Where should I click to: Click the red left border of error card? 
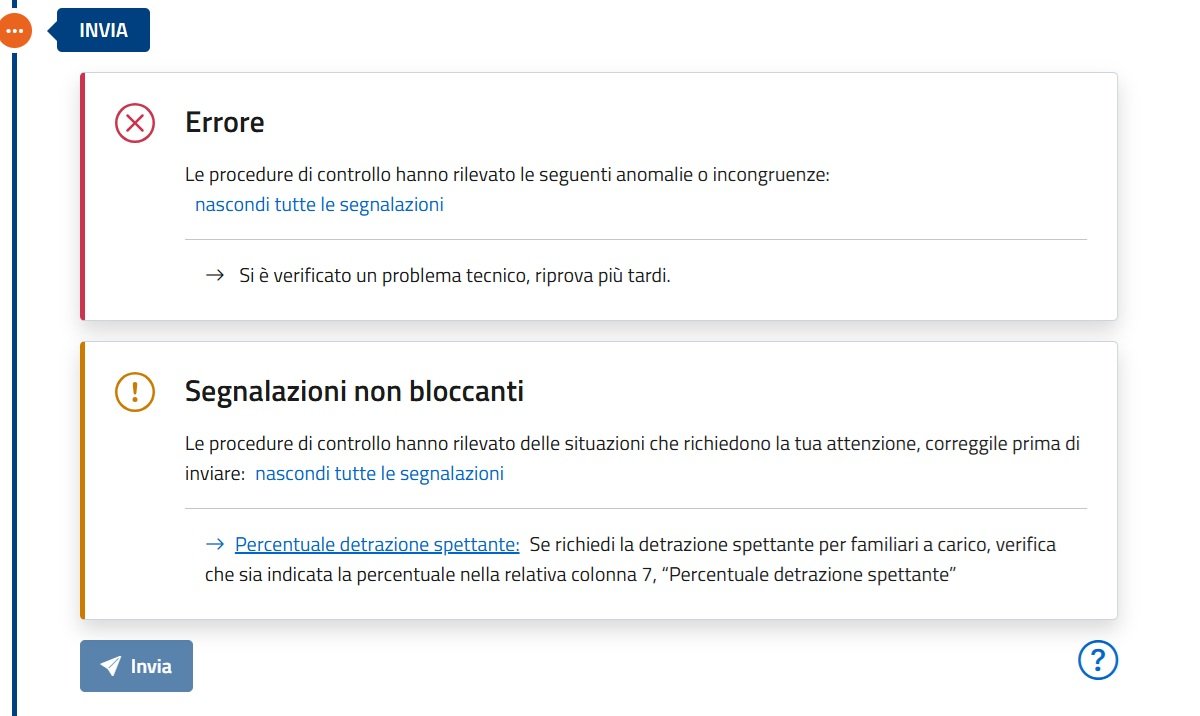[x=83, y=196]
